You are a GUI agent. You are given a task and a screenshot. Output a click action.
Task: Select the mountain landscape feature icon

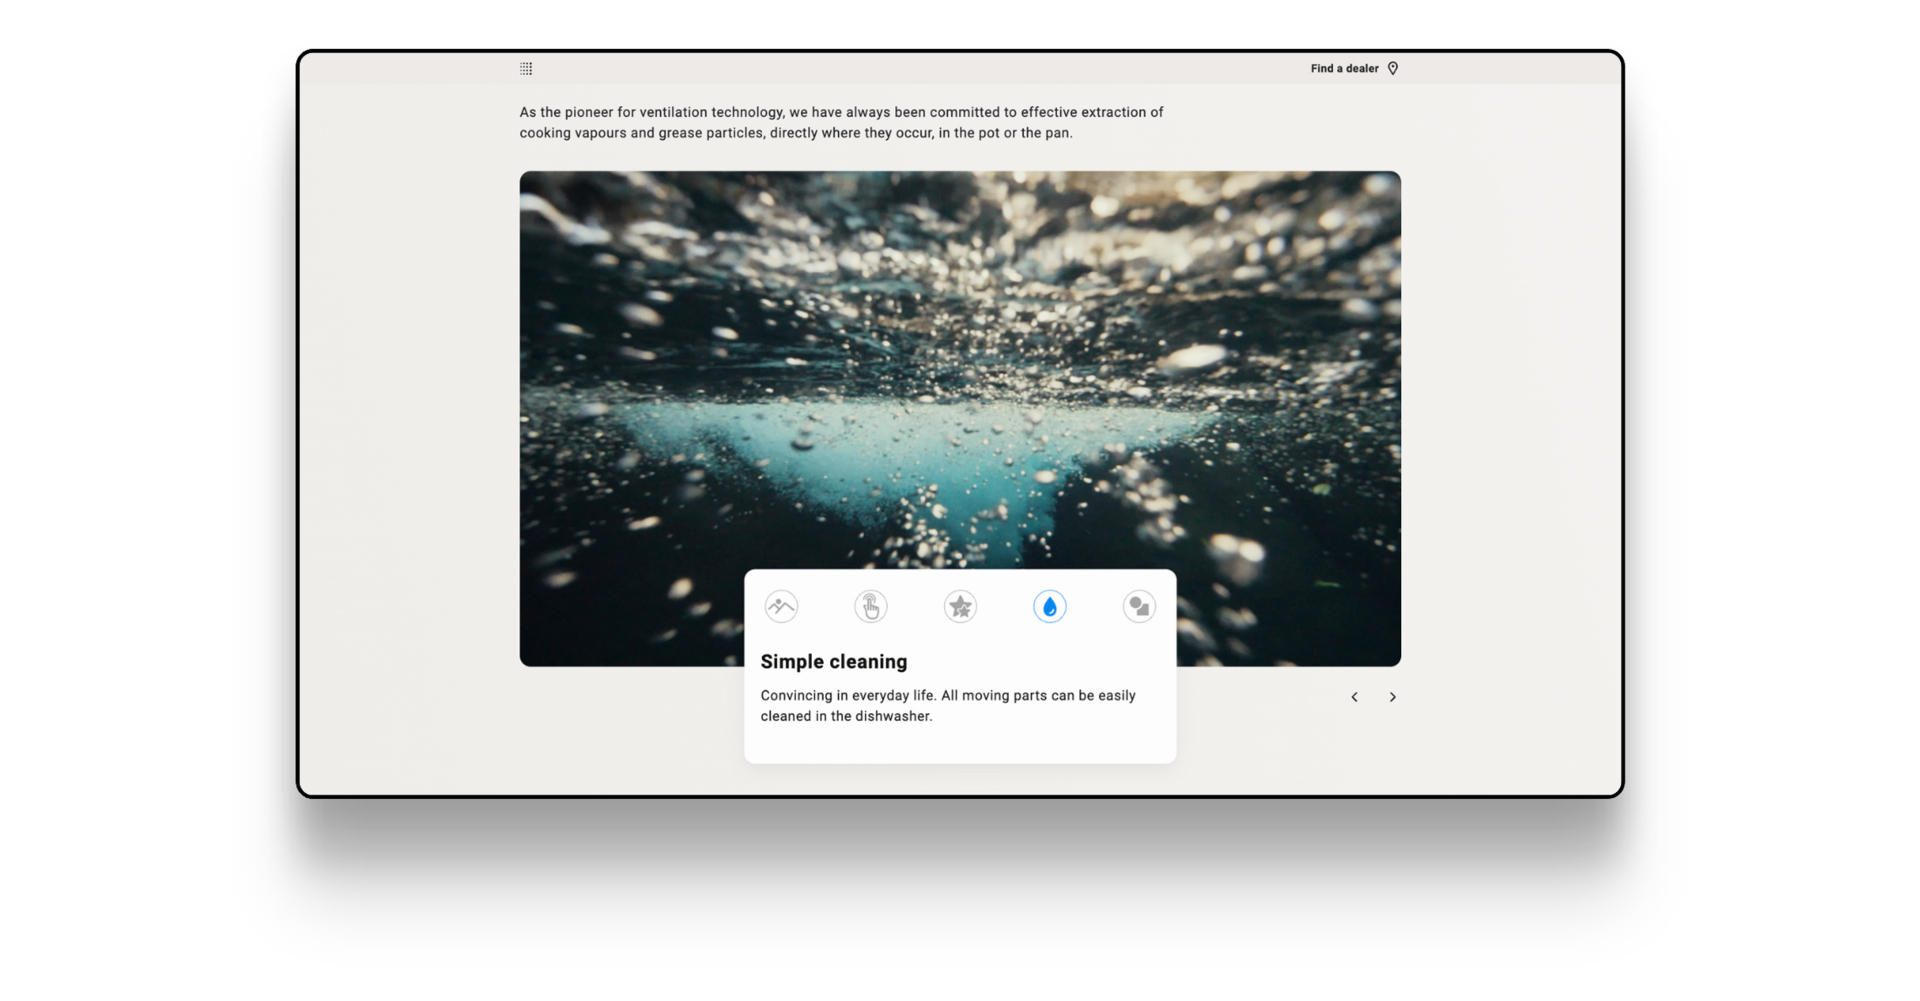(x=781, y=606)
